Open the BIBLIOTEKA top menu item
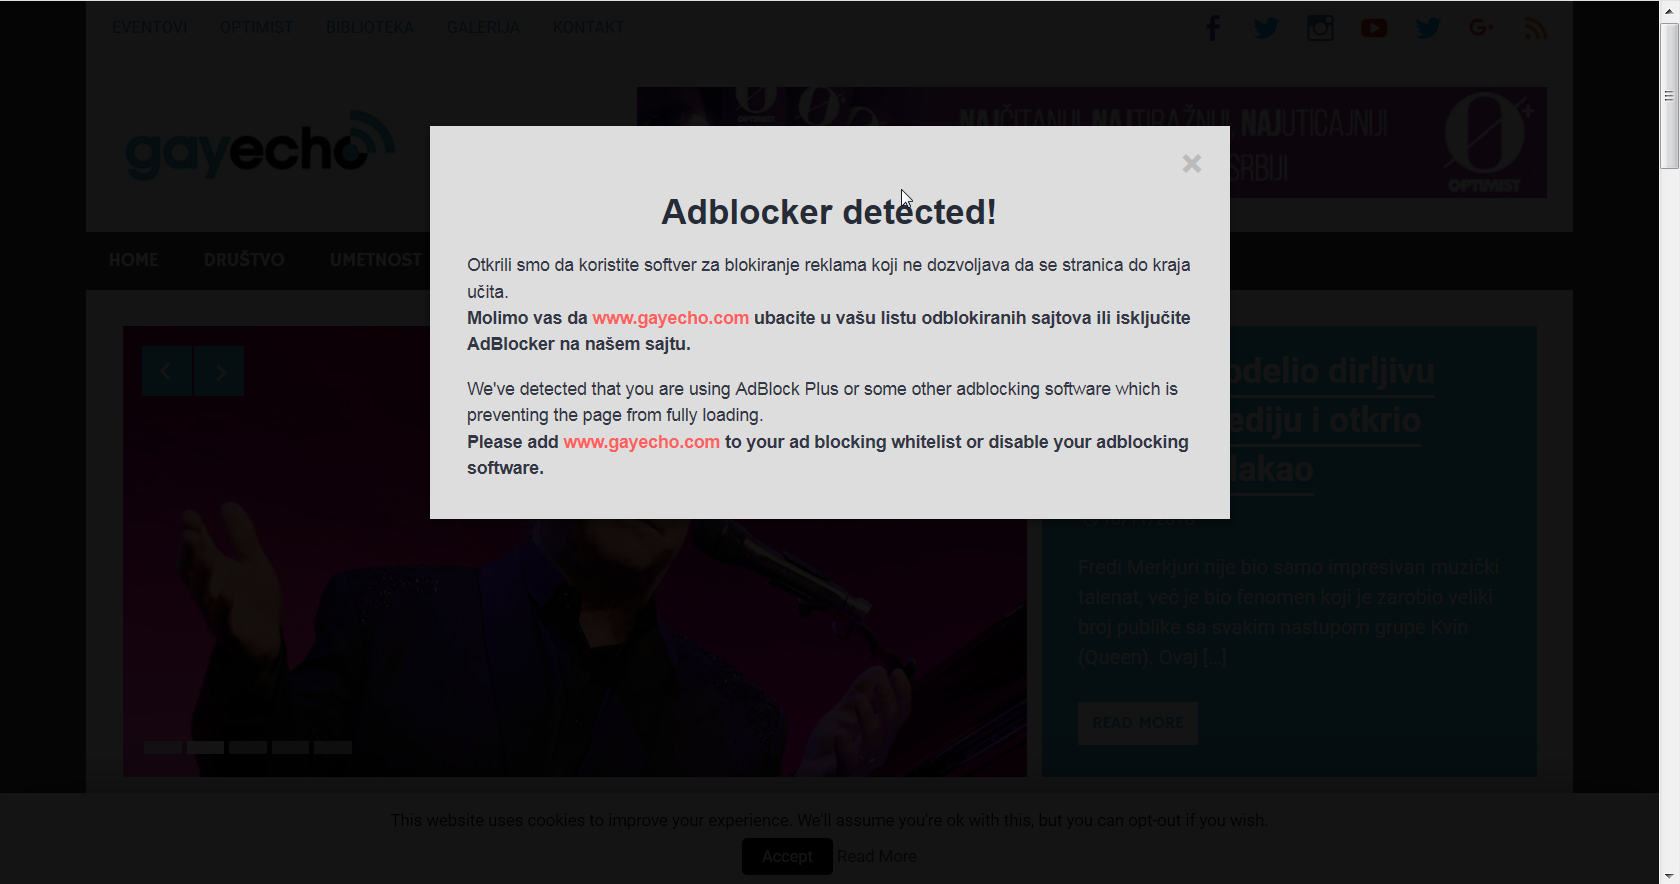Screen dimensions: 1680x884 coord(370,27)
